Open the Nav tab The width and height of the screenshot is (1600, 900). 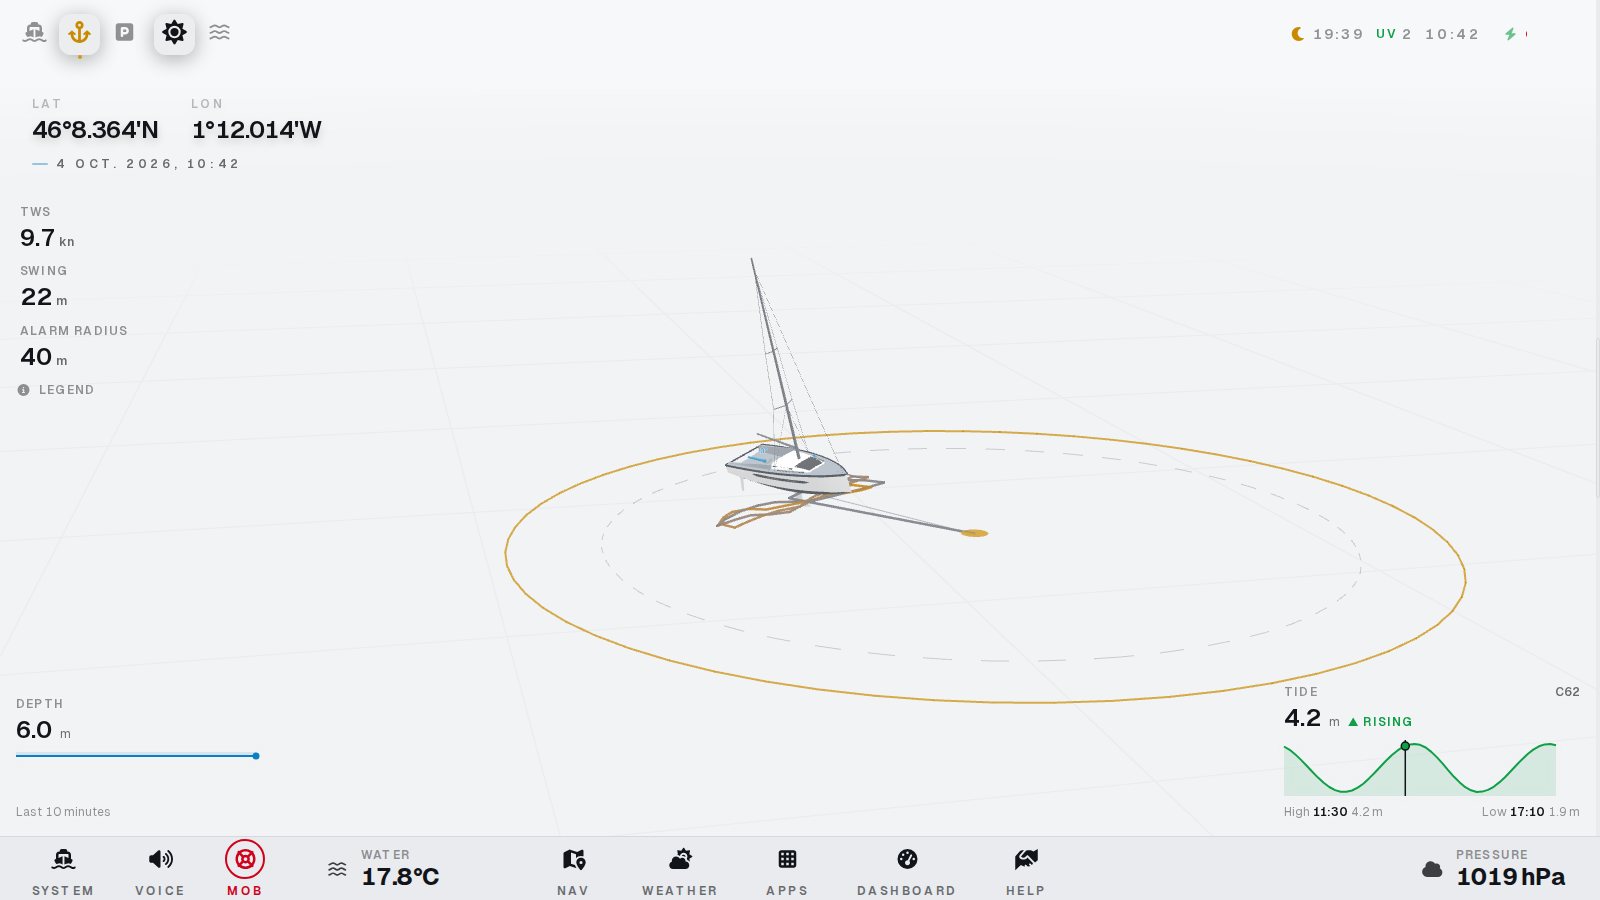click(573, 870)
